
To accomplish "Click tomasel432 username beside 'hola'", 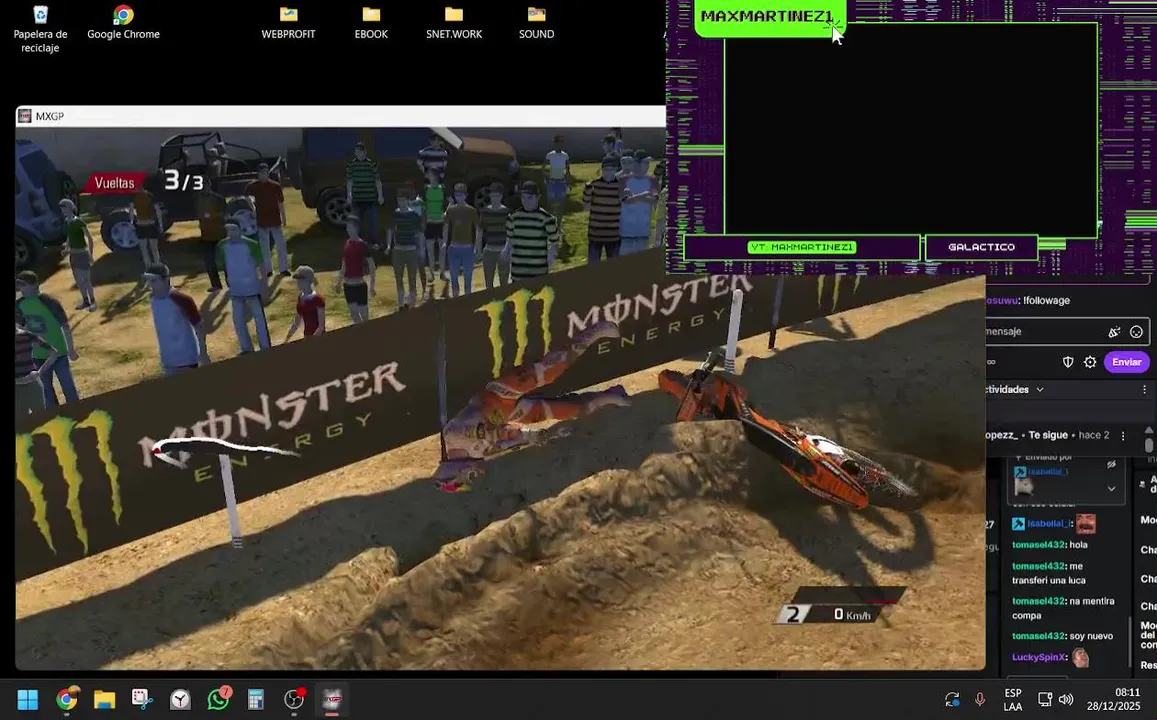I will pyautogui.click(x=1039, y=545).
